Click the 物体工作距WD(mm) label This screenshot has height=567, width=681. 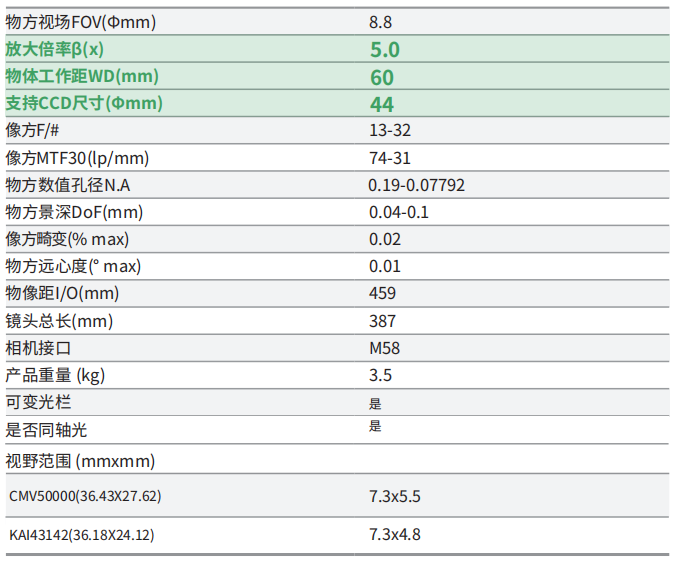point(82,76)
